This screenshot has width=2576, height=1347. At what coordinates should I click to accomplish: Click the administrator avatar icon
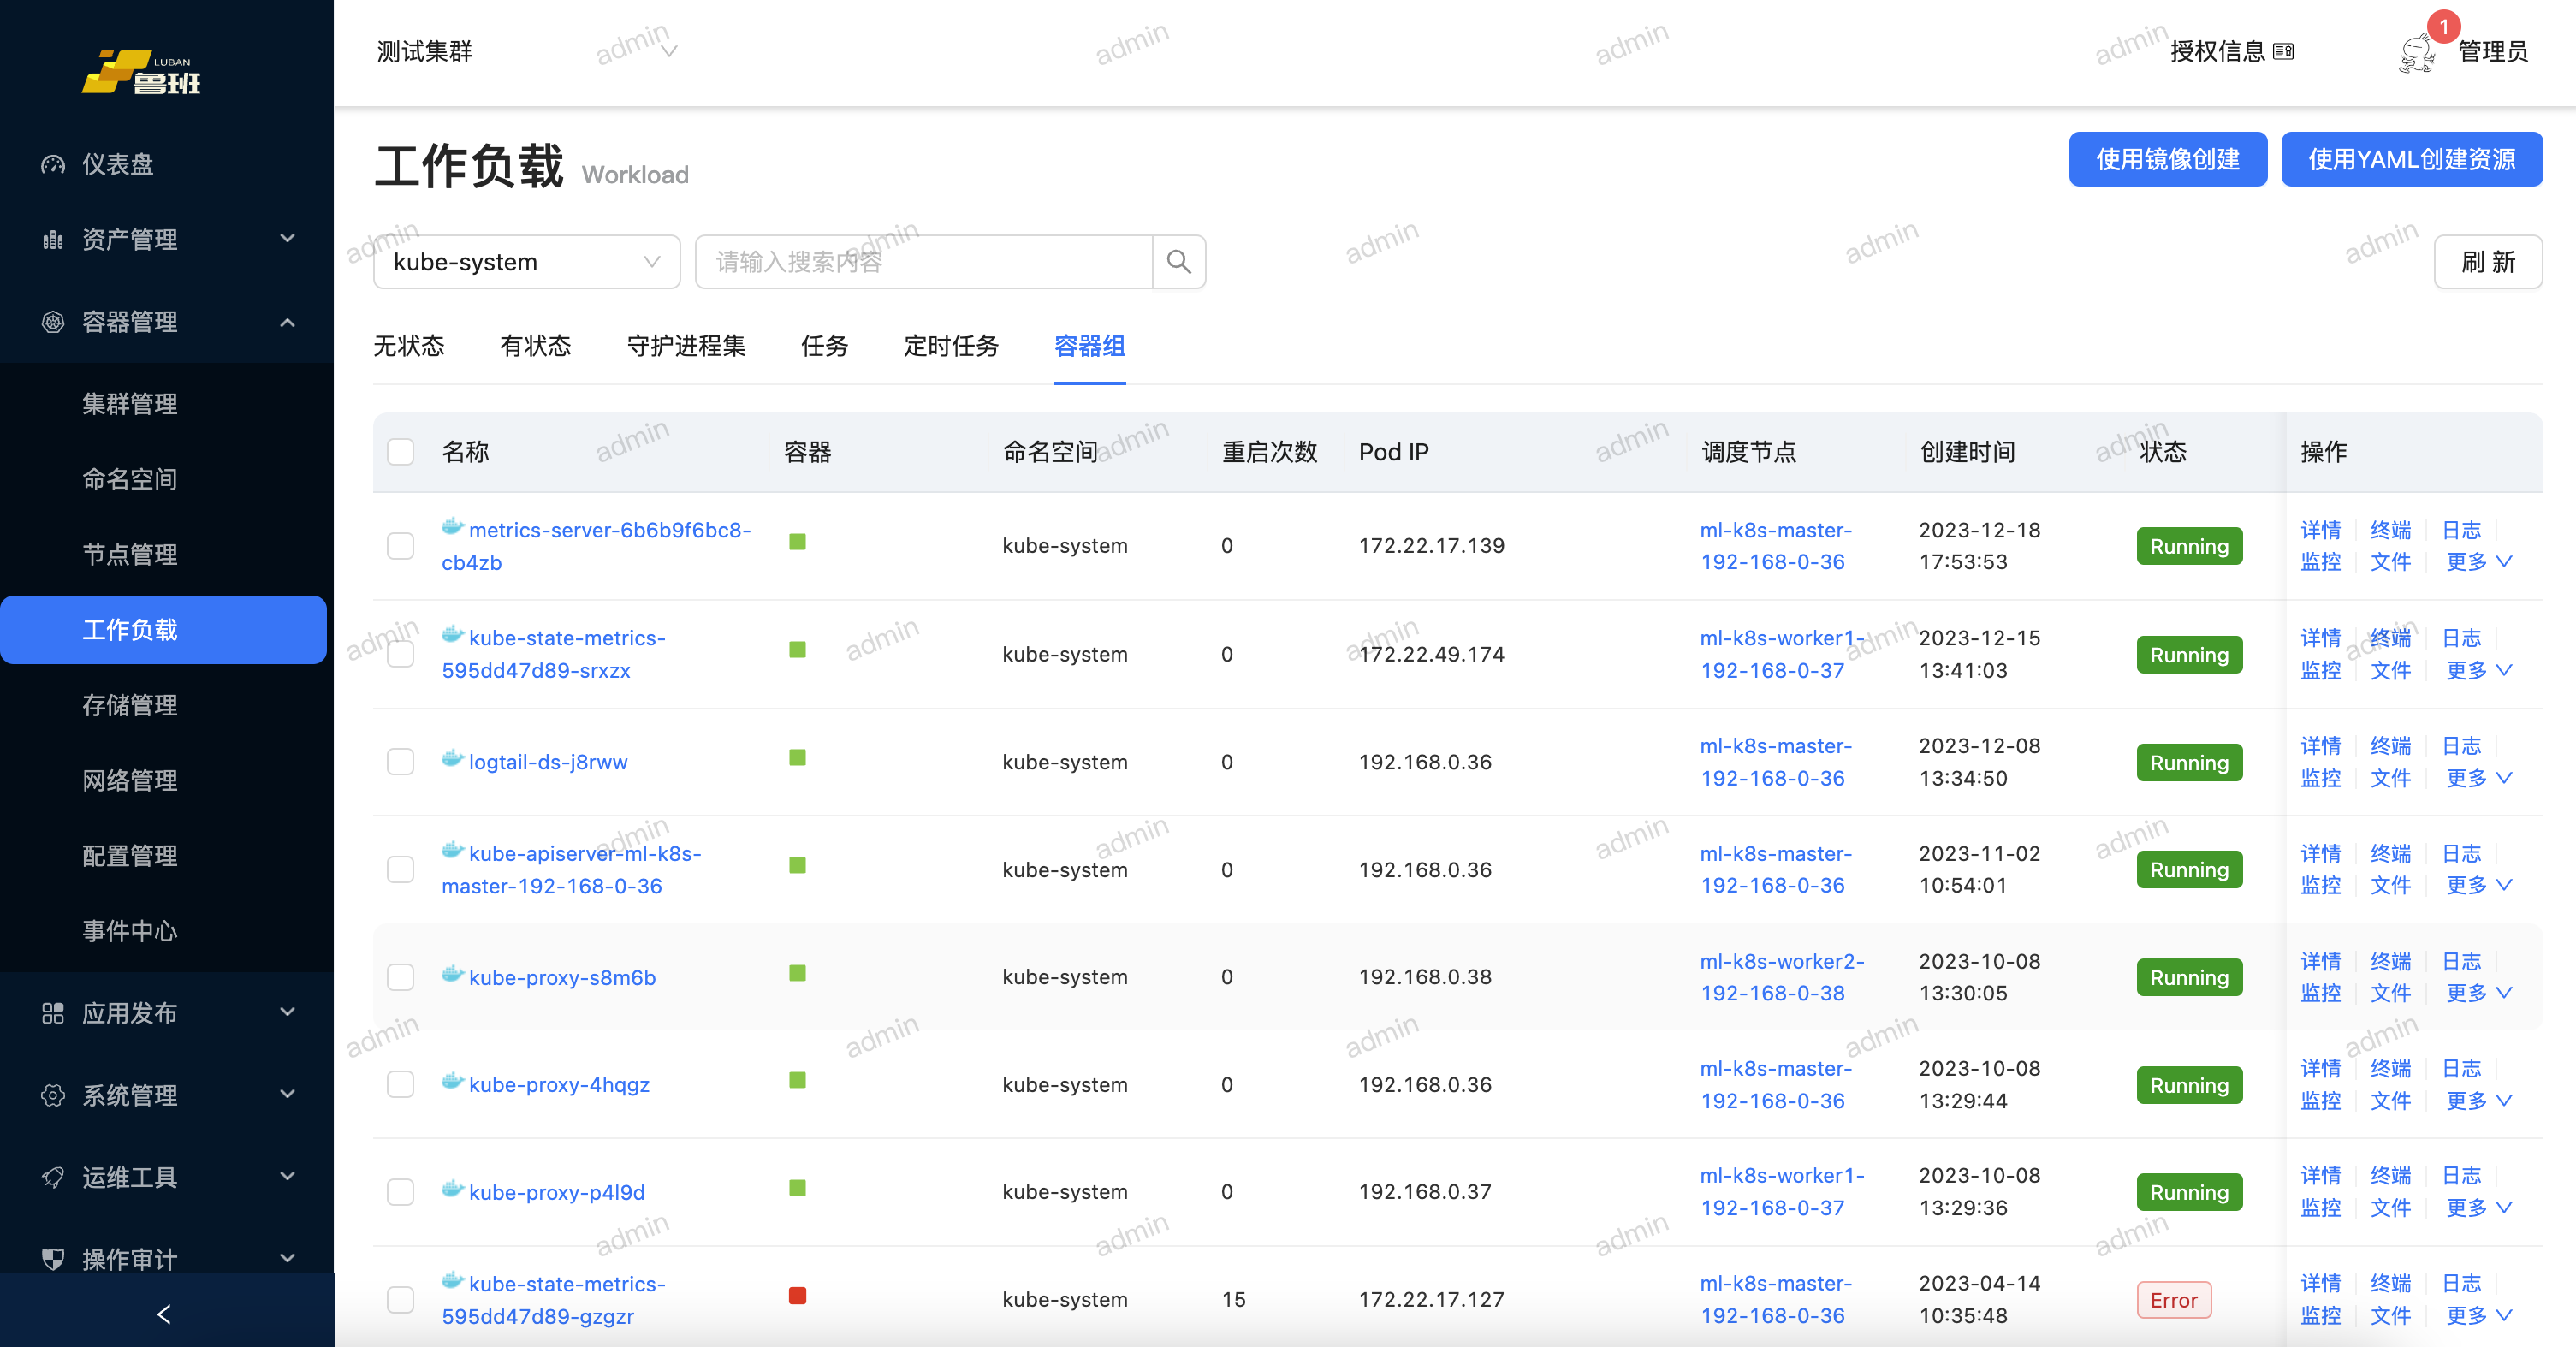2417,52
